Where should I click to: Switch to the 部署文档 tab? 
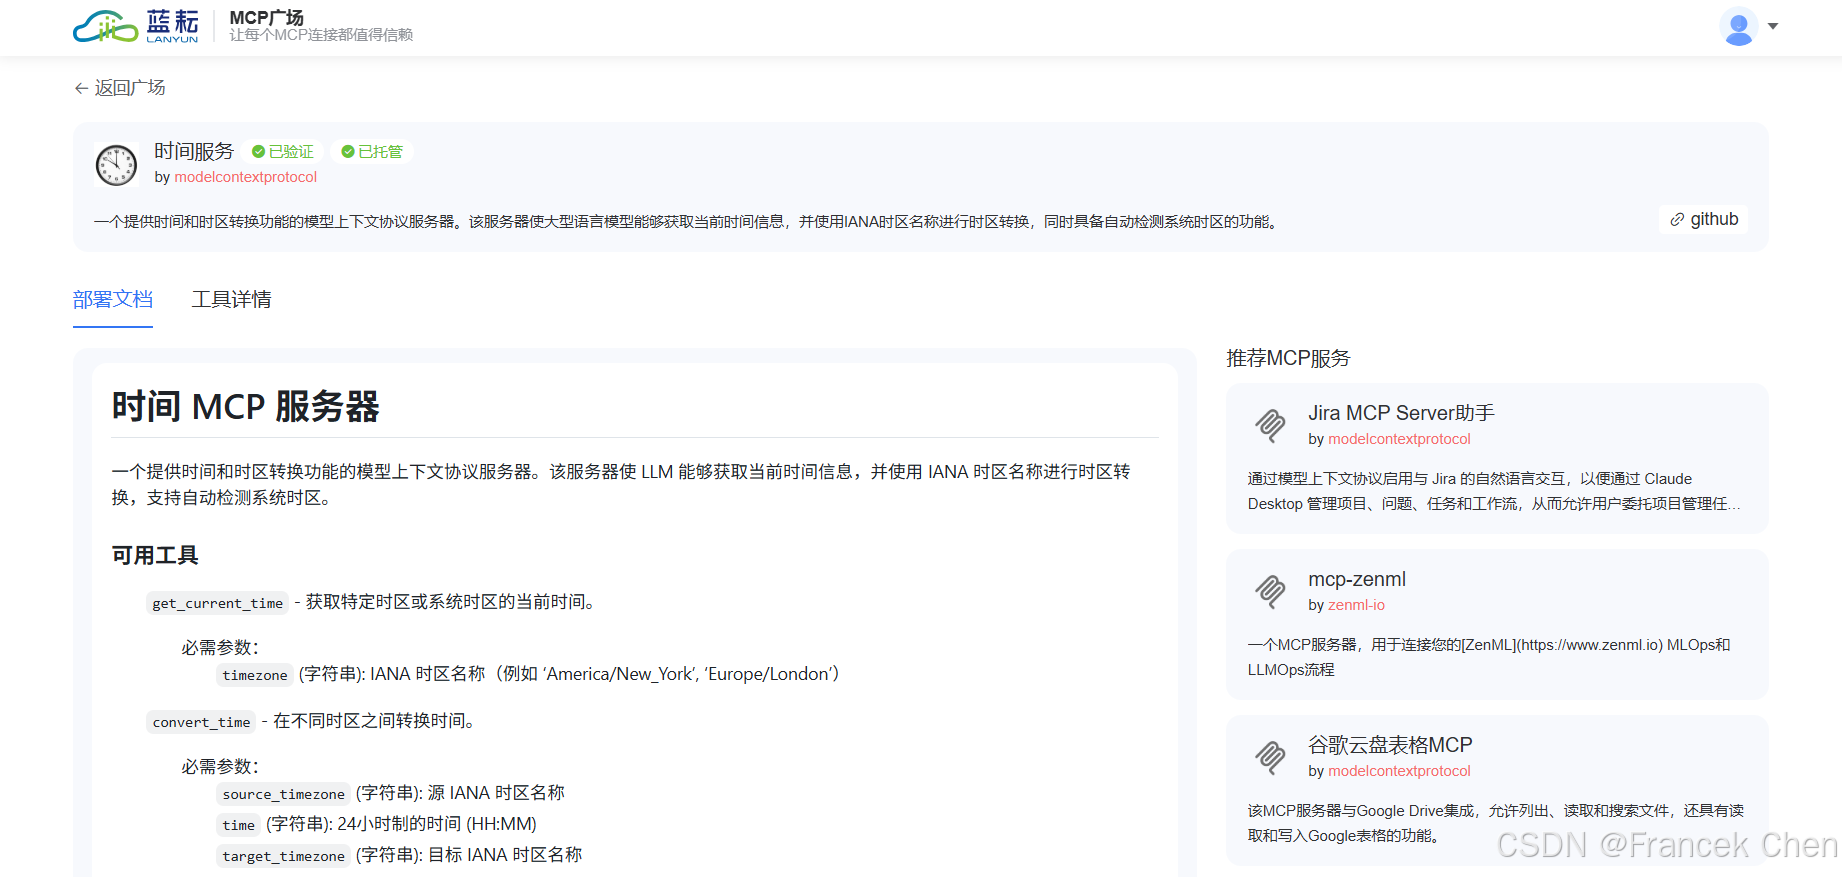tap(113, 300)
